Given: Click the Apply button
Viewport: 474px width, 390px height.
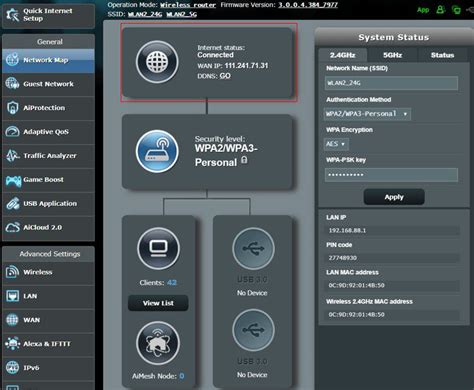Looking at the screenshot, I should 394,197.
